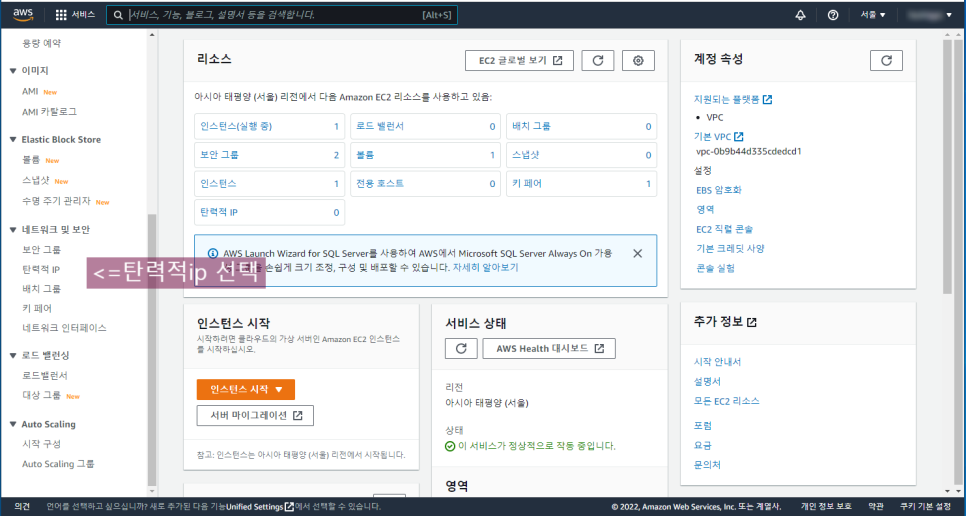Refresh the 리소스 panel
Screen dimensions: 966x516
(x=598, y=60)
